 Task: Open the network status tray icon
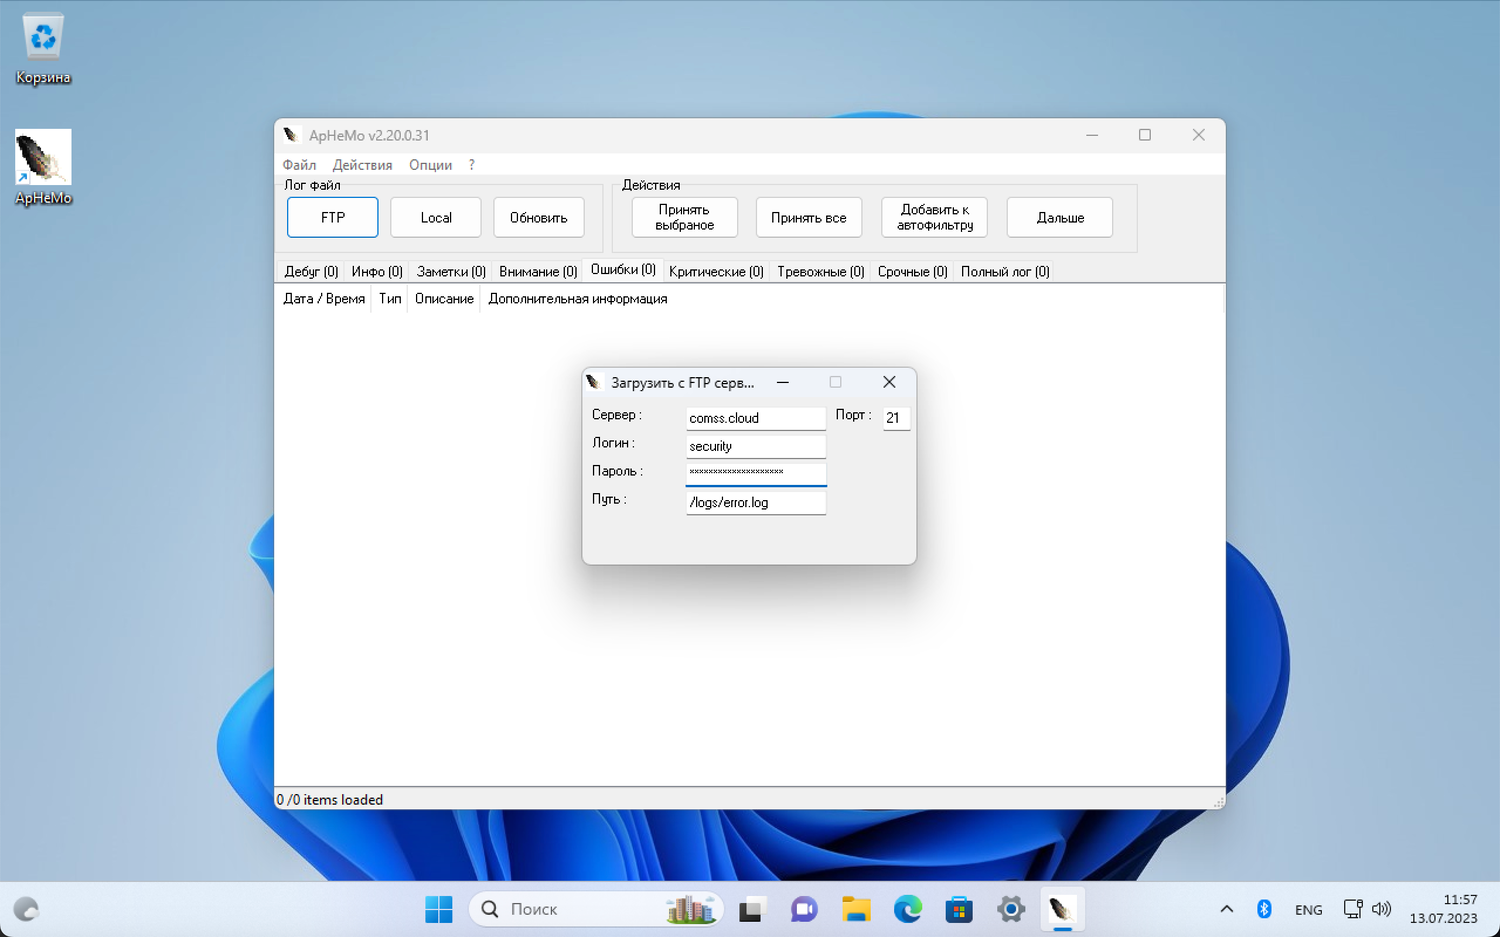pos(1353,909)
